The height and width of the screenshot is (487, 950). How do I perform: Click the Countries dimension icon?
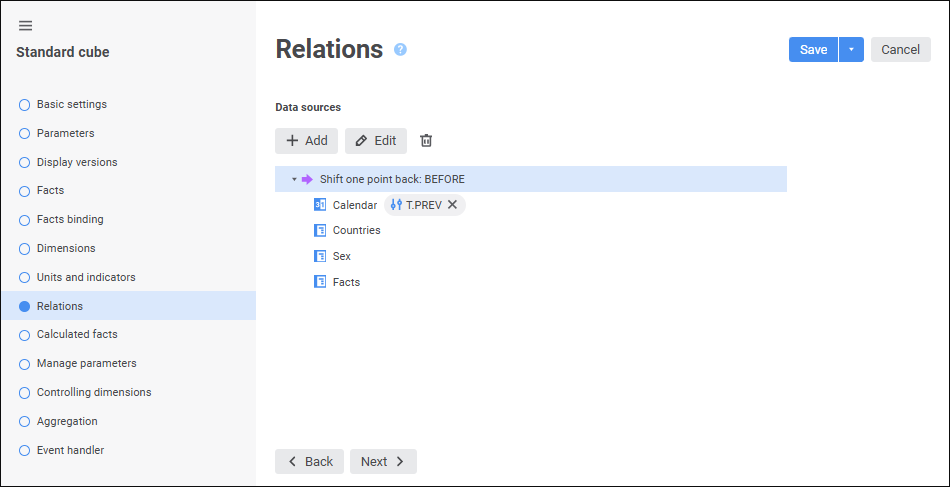[x=320, y=230]
